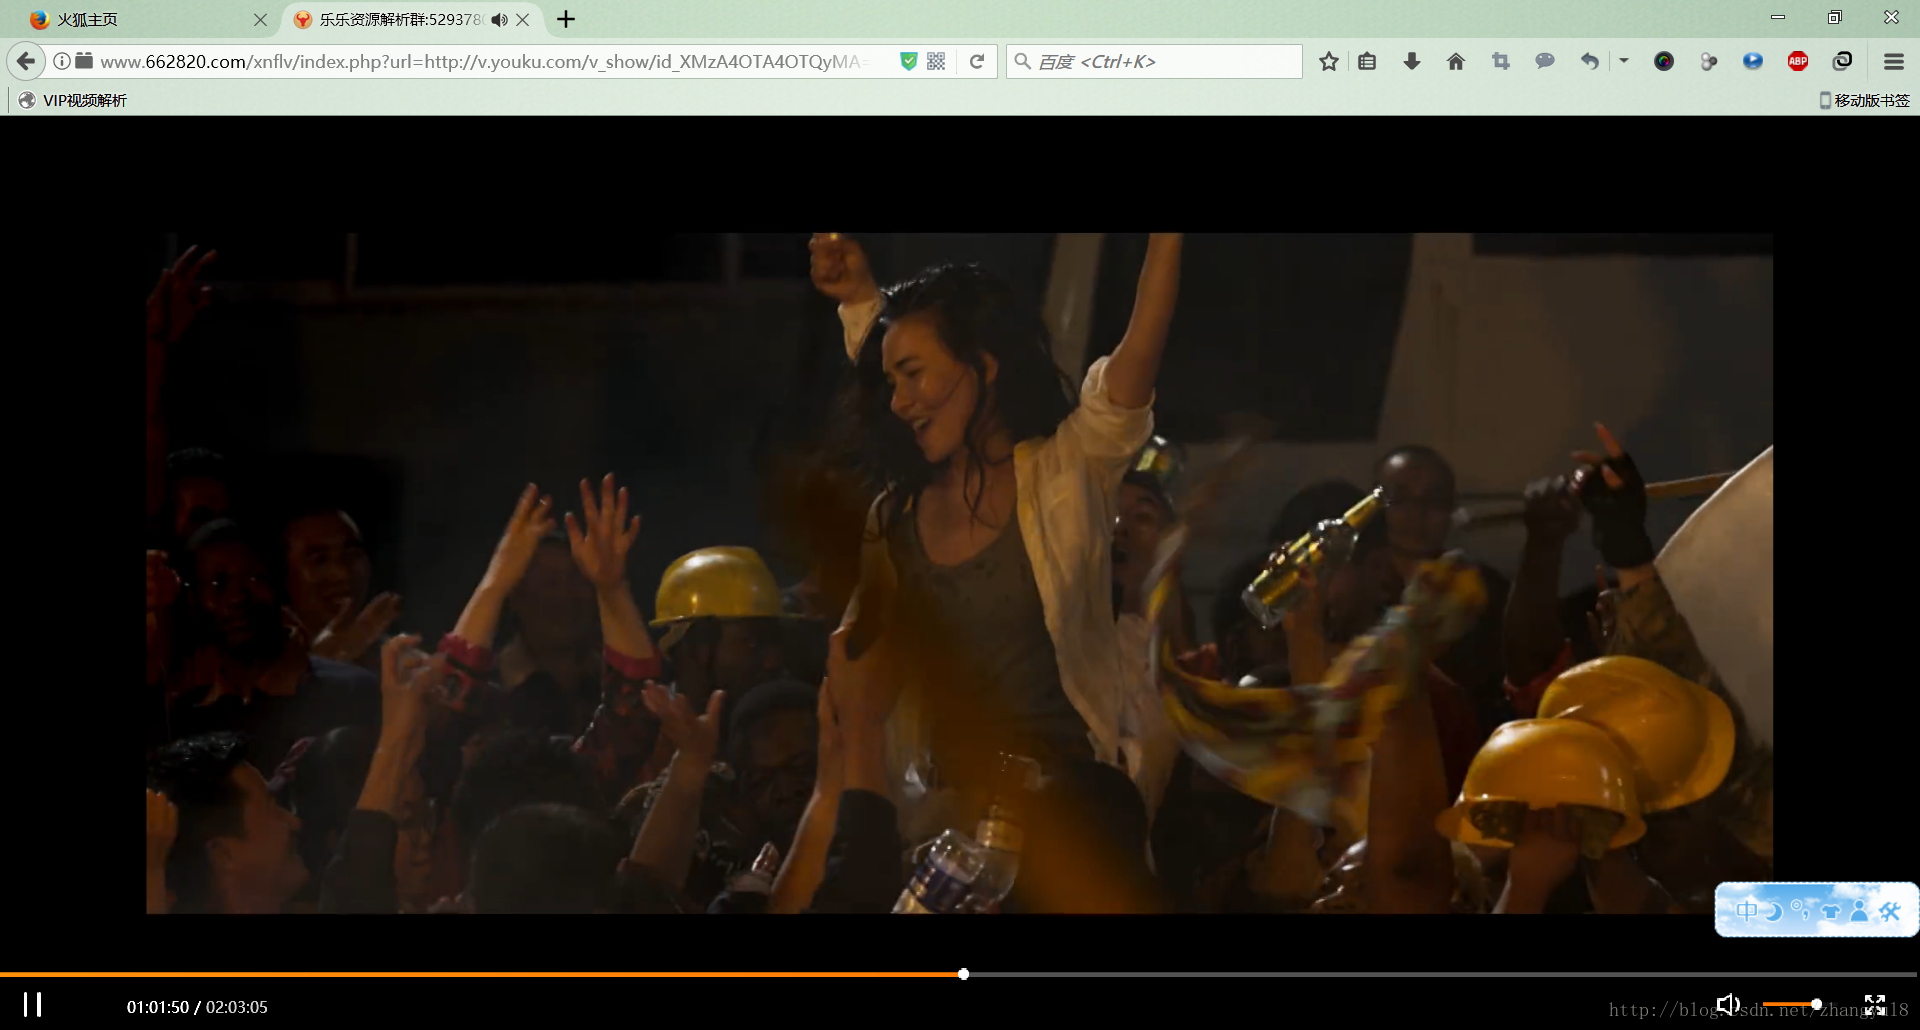
Task: Toggle the IME moon half-width mode
Action: point(1774,910)
